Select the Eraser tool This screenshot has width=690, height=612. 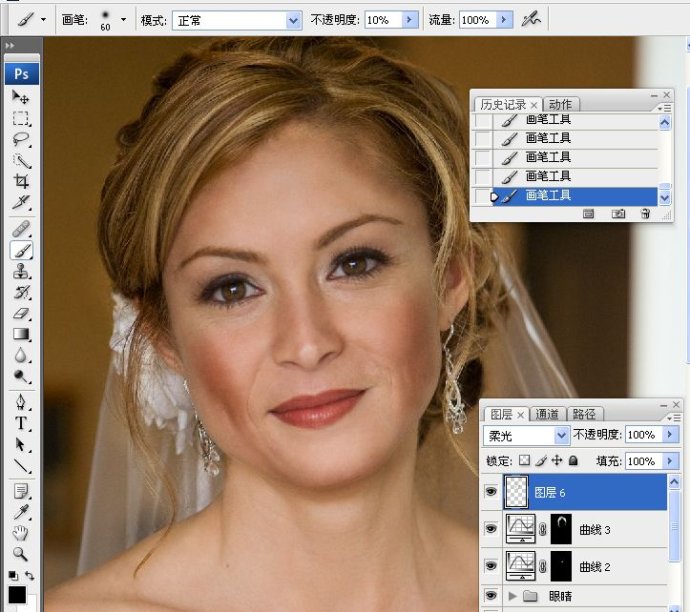pyautogui.click(x=20, y=313)
